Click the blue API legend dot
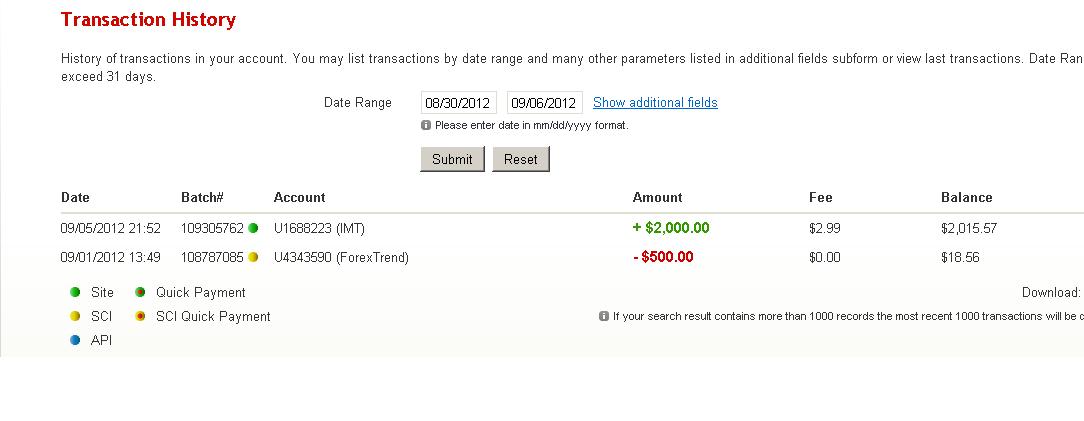The width and height of the screenshot is (1084, 421). tap(75, 340)
